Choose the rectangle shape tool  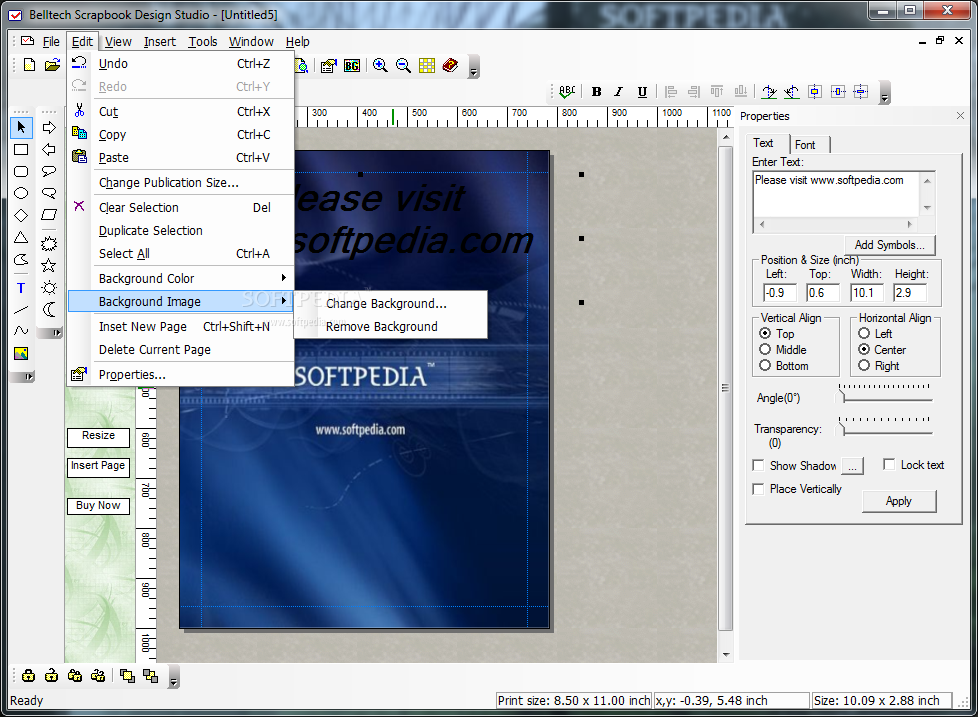21,150
